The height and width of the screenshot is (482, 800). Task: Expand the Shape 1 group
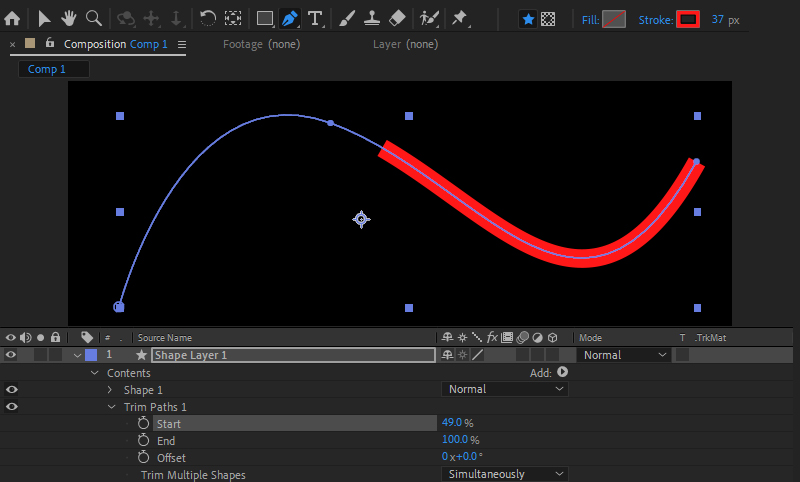click(x=110, y=390)
